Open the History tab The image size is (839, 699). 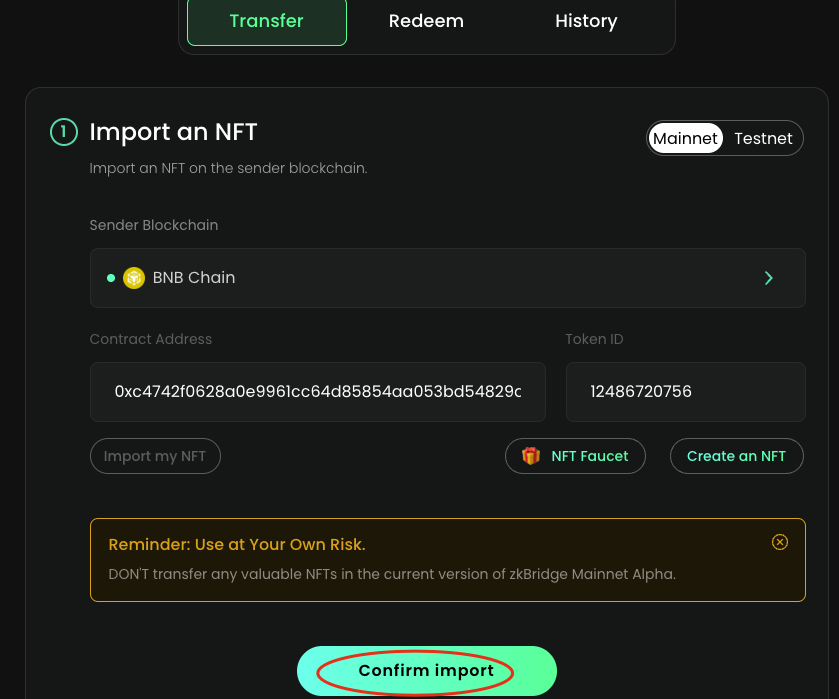pyautogui.click(x=586, y=21)
